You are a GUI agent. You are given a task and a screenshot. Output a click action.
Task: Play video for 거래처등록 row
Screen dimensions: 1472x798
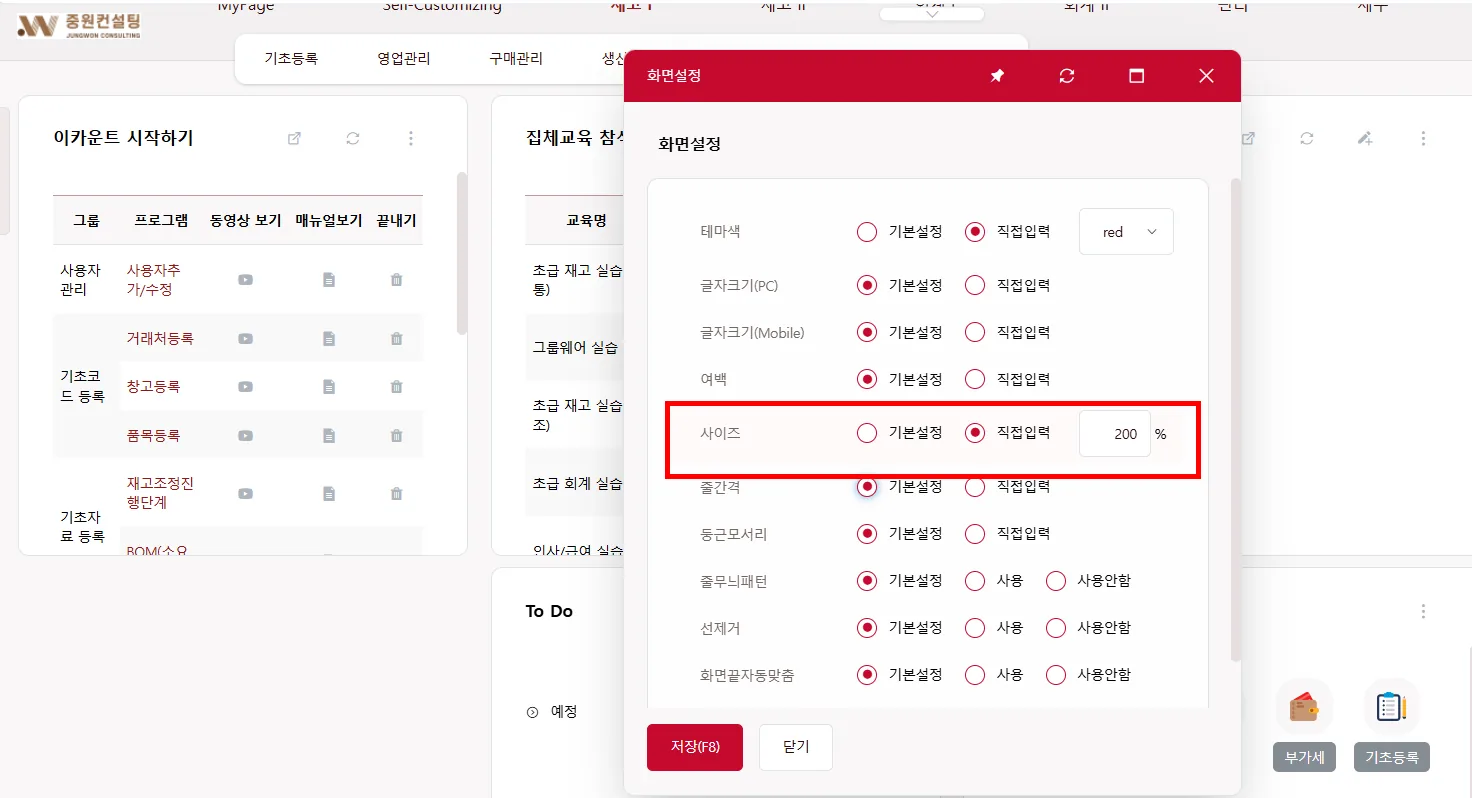(245, 339)
